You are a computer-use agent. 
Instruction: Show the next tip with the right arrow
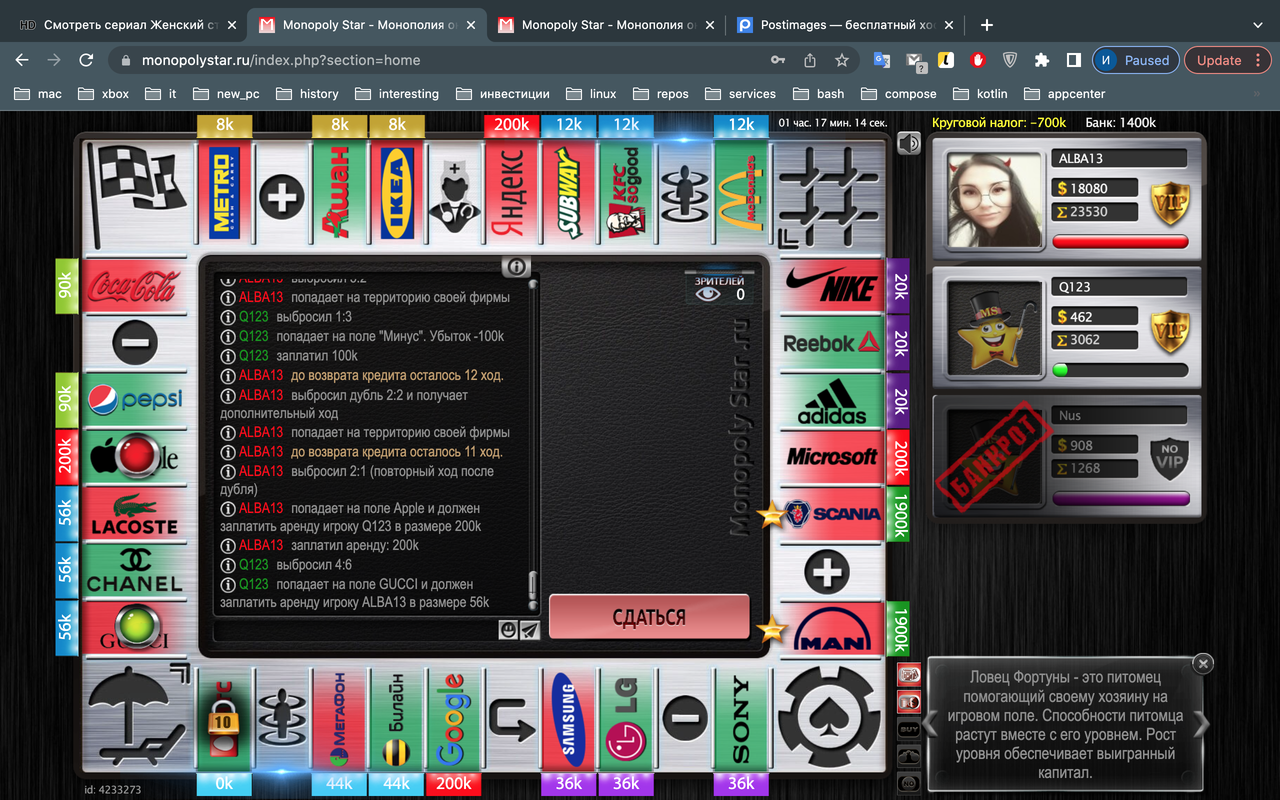[1203, 724]
